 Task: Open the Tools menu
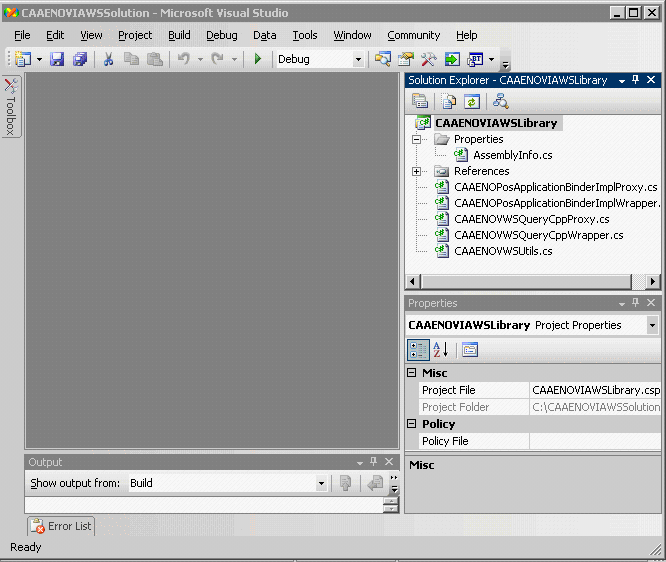pos(305,35)
